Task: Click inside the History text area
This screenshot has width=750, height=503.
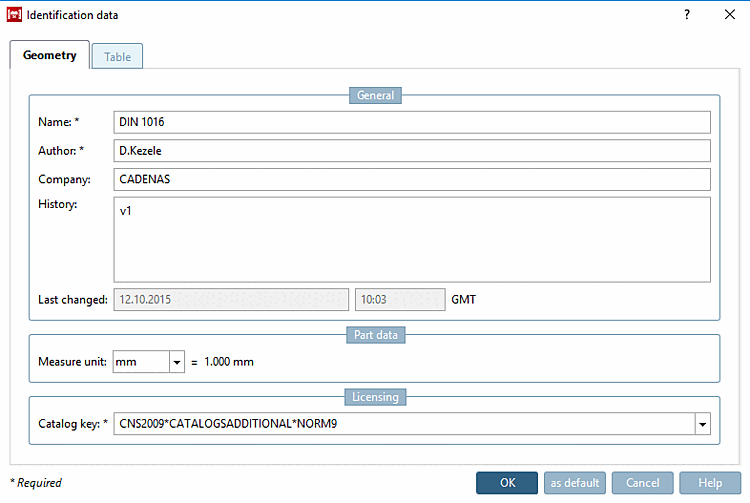Action: pos(412,240)
